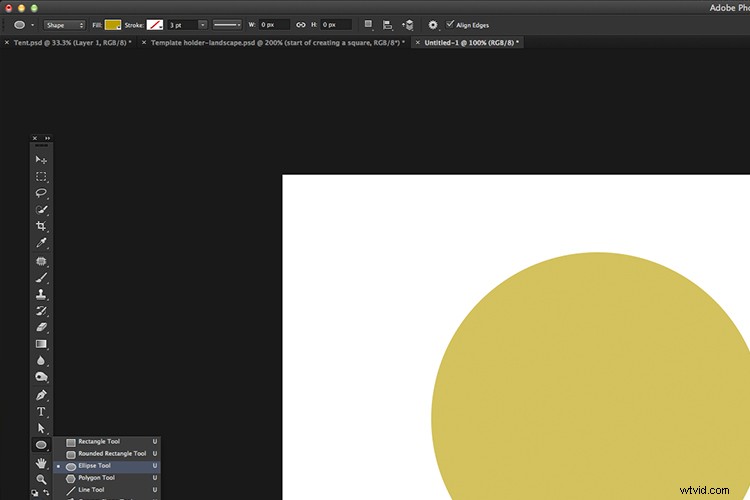The height and width of the screenshot is (500, 750).
Task: Close the floating toolbox panel
Action: click(34, 138)
